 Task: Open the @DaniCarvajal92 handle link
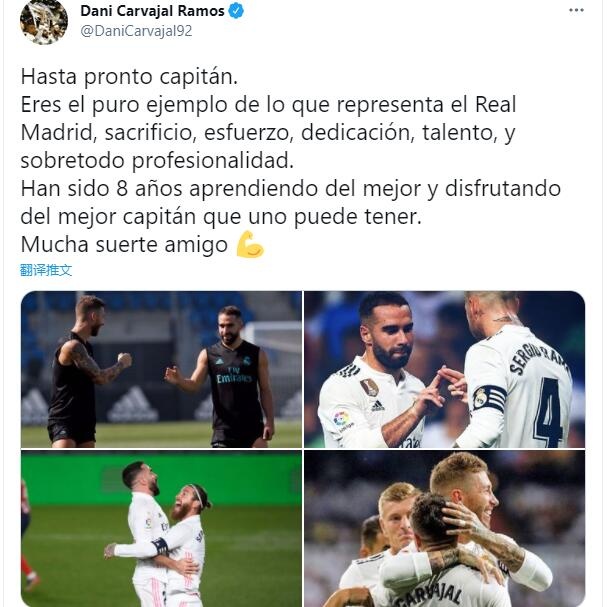136,31
